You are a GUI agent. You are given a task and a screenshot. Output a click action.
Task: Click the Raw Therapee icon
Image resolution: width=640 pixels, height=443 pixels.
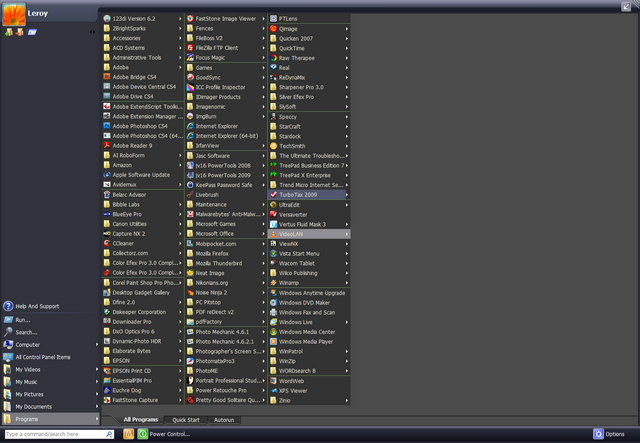pos(273,58)
